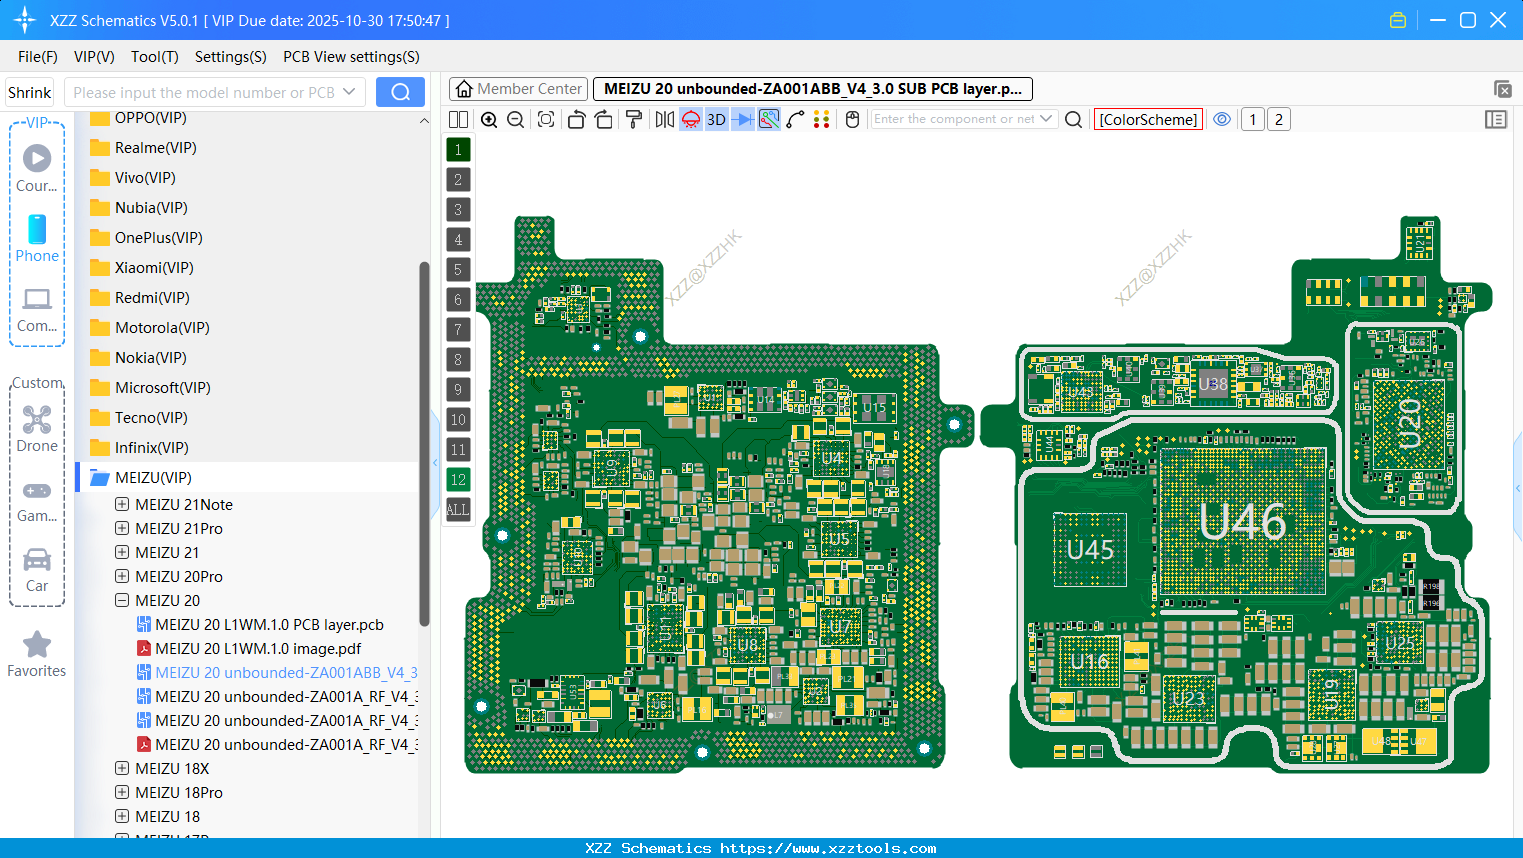Click the detach window icon
1523x858 pixels.
point(1502,89)
